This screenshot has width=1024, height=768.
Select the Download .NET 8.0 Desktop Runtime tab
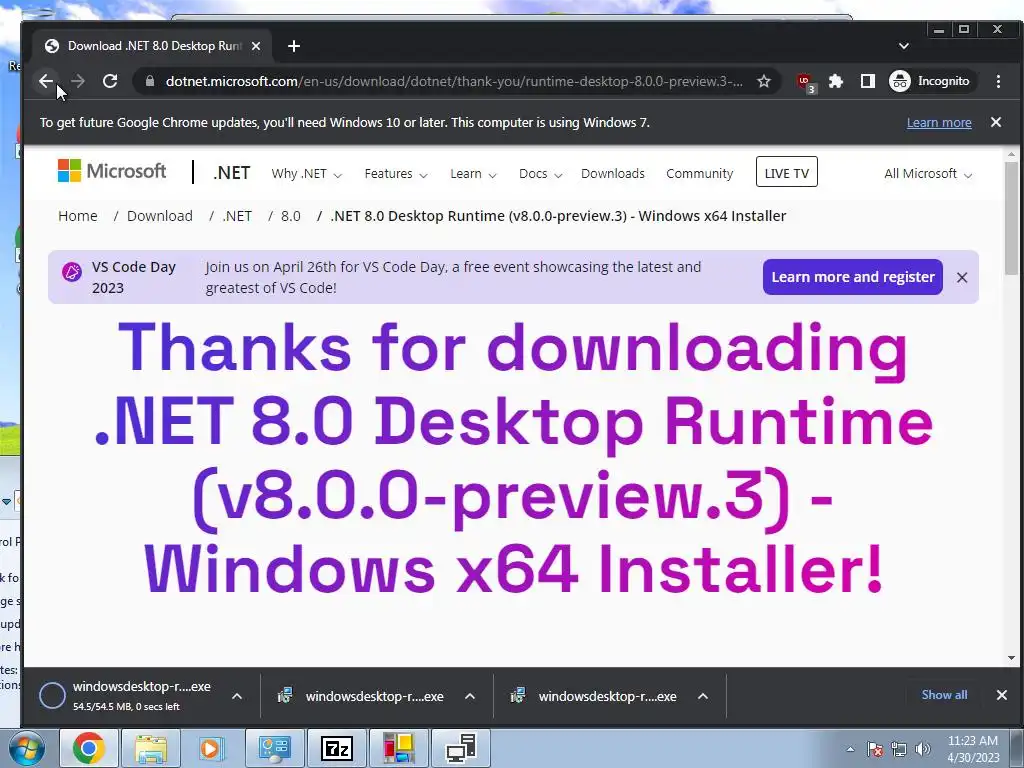tap(153, 46)
